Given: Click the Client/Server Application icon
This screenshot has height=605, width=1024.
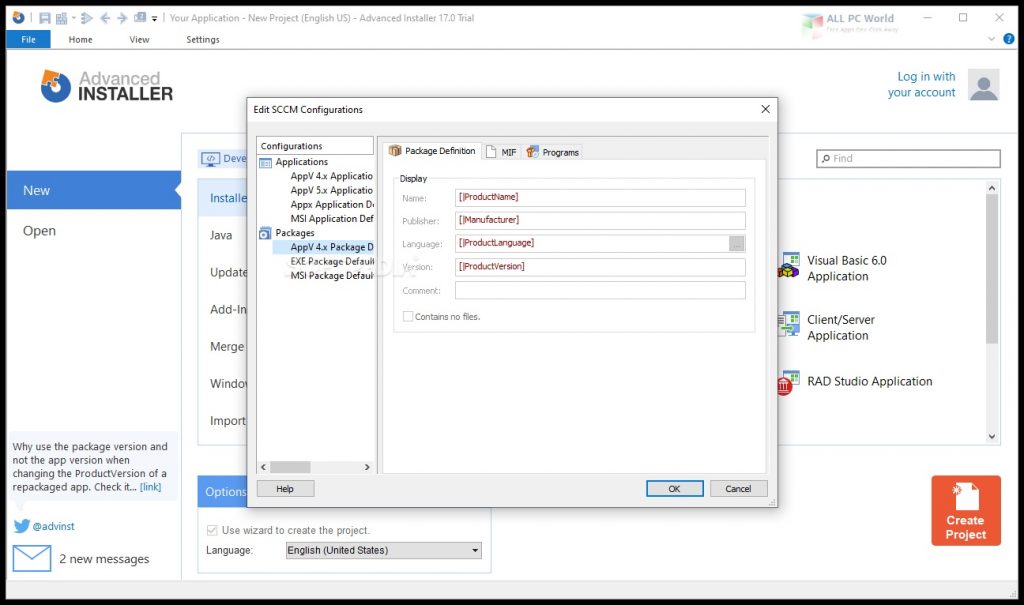Looking at the screenshot, I should click(788, 325).
